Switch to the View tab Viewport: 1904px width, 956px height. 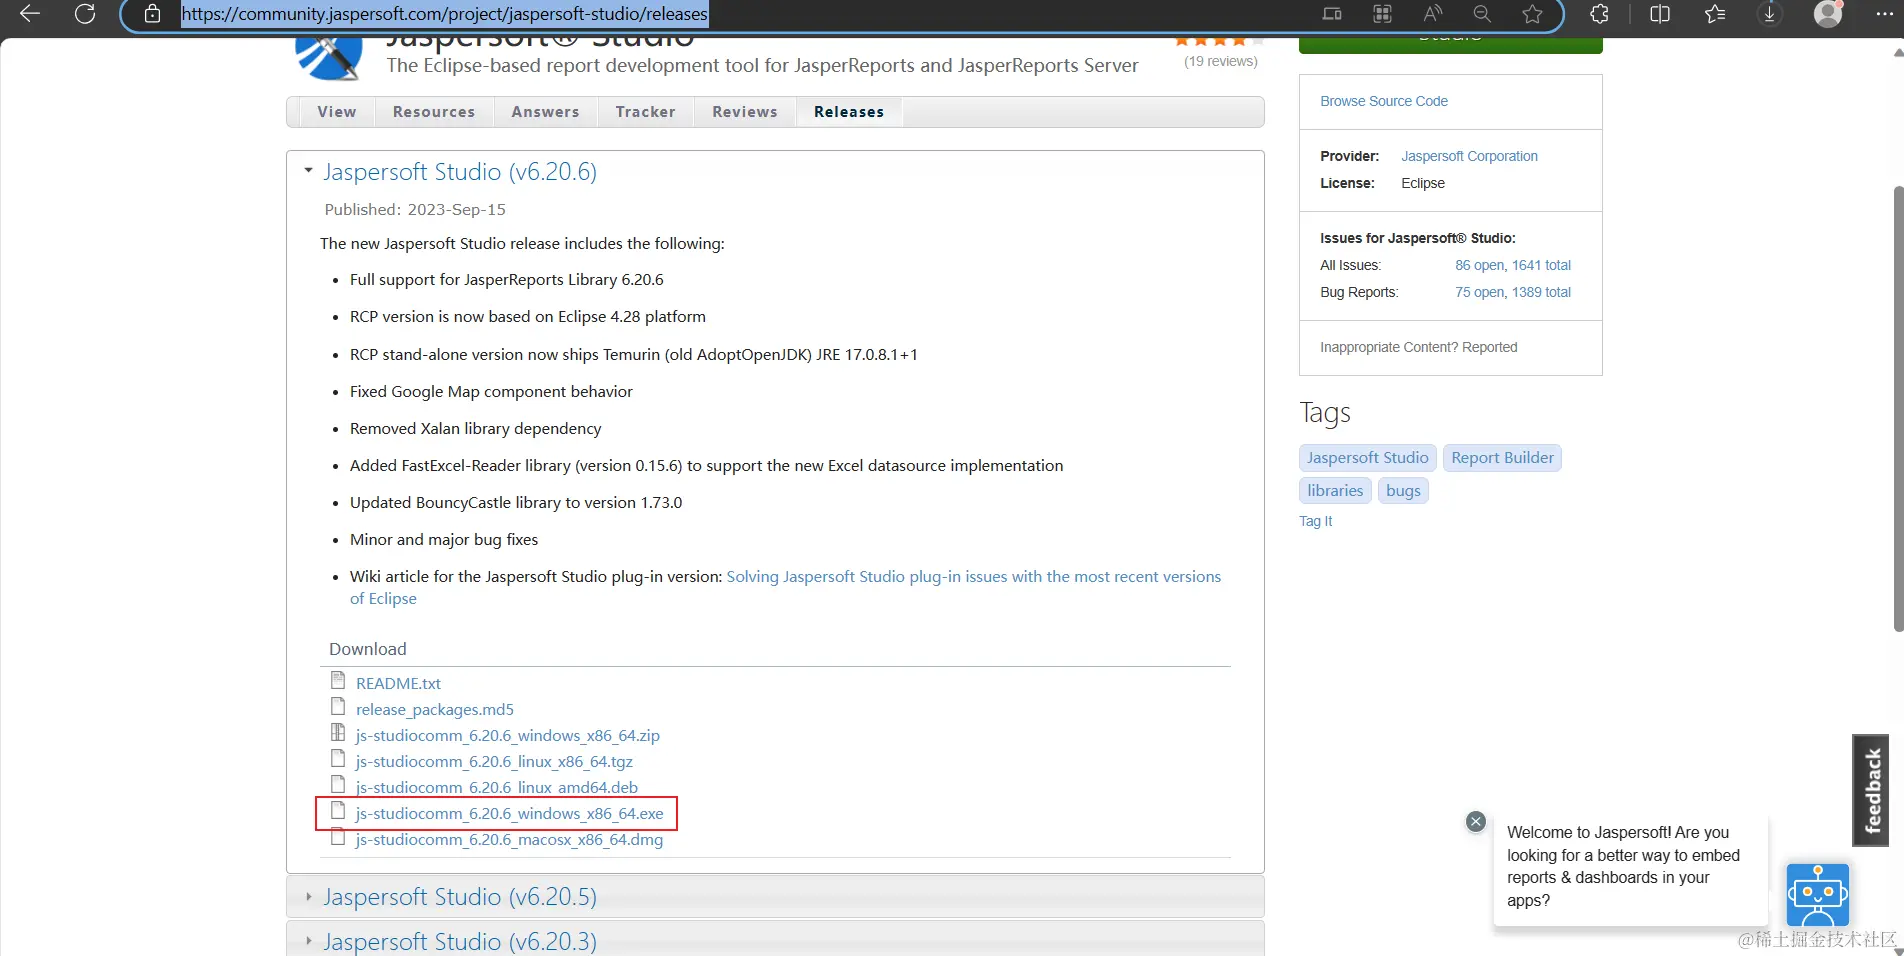click(x=337, y=112)
